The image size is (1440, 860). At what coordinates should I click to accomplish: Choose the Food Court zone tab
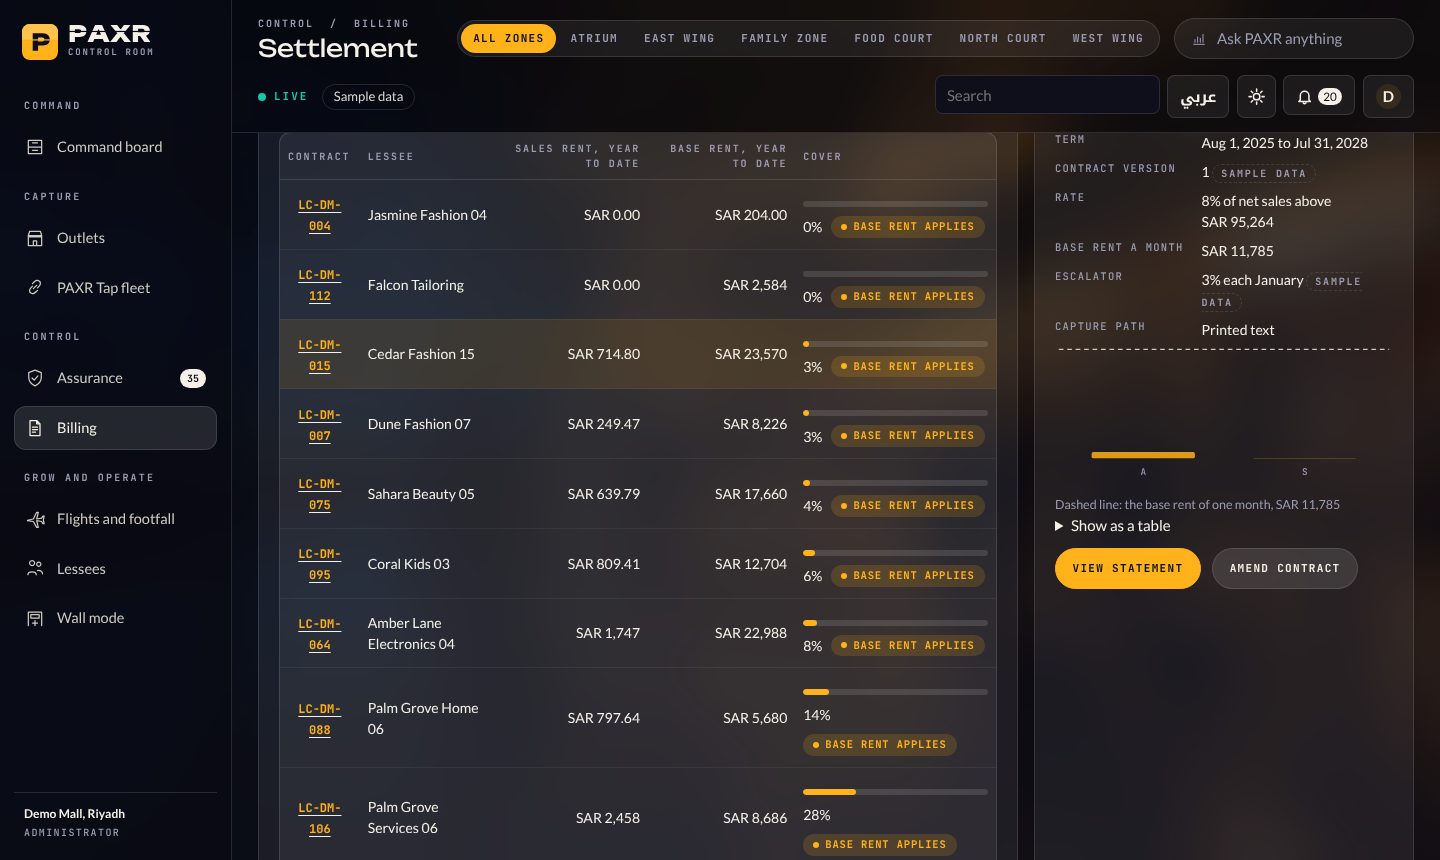[x=893, y=39]
